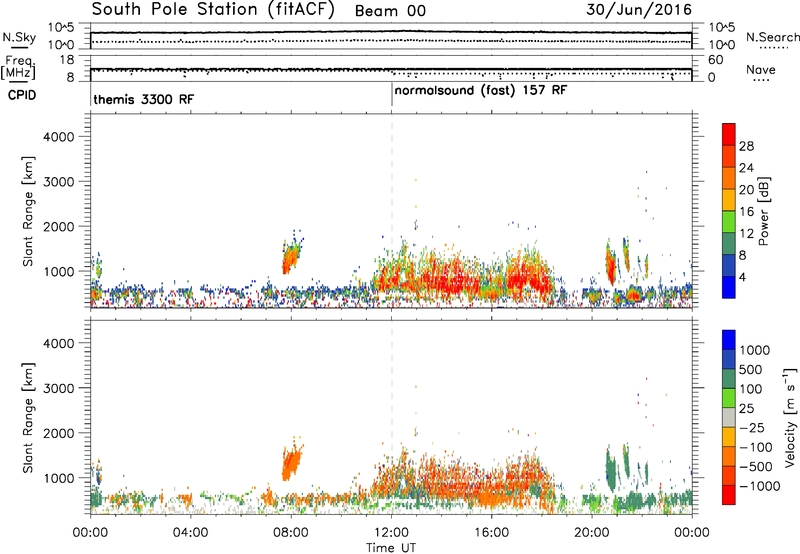Click the '18' frequency scale value
The width and height of the screenshot is (800, 554).
coord(66,60)
